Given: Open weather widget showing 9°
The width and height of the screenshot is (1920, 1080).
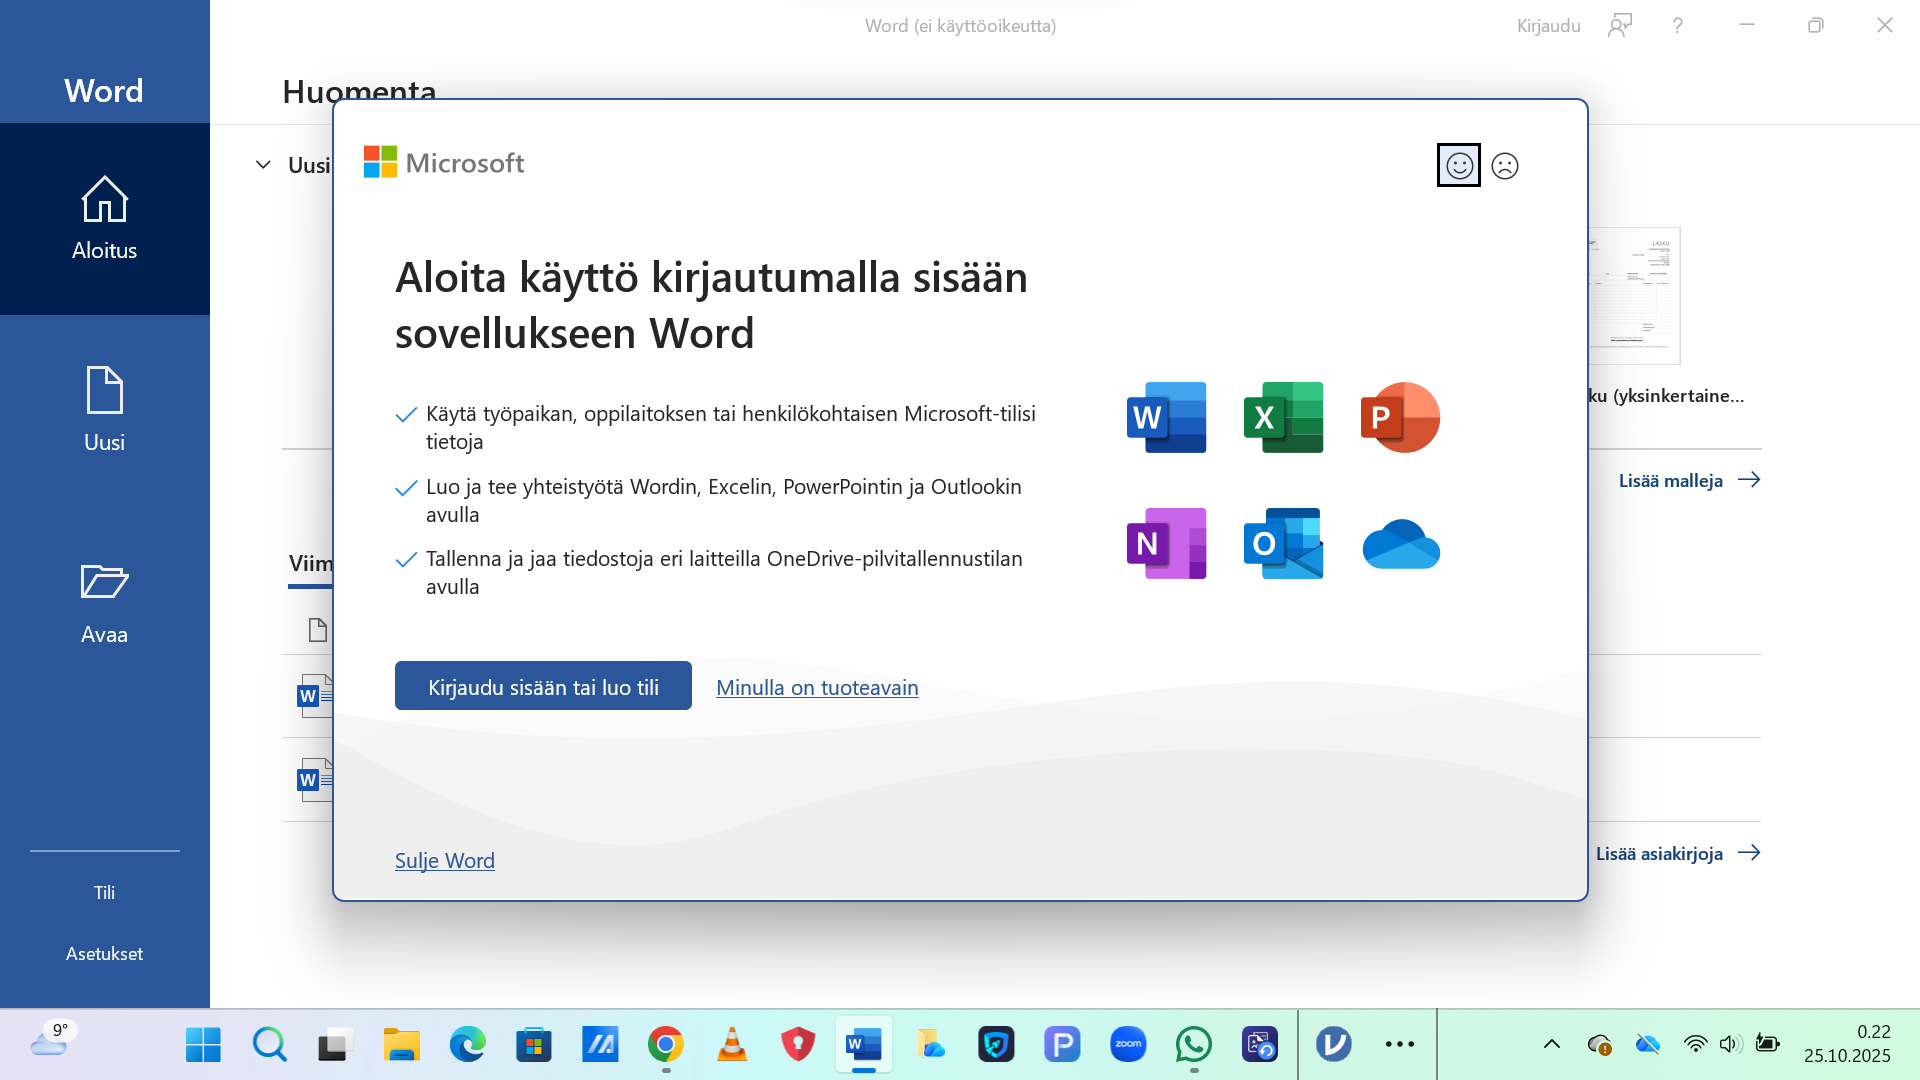Looking at the screenshot, I should 53,1042.
